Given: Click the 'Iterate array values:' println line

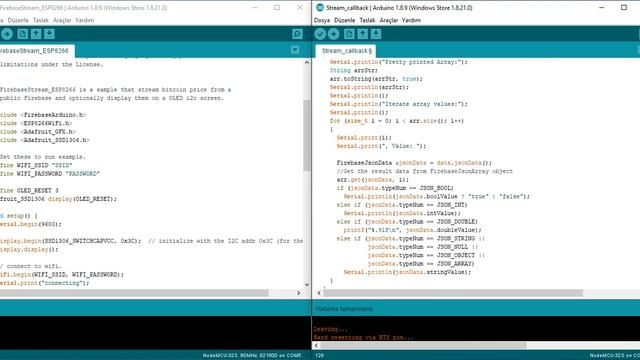Looking at the screenshot, I should pos(399,104).
